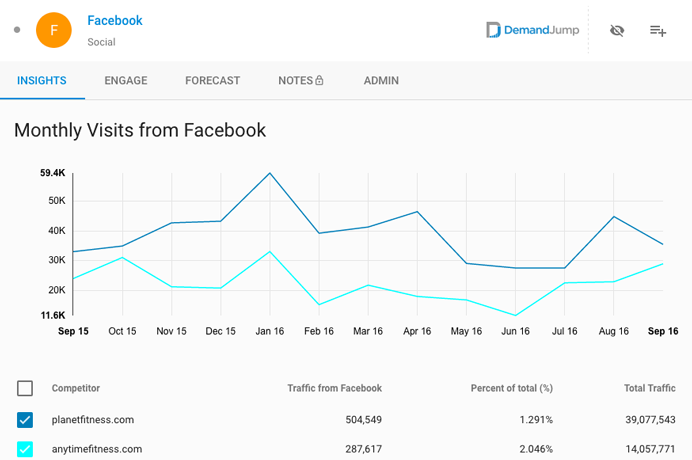This screenshot has height=460, width=692.
Task: Sort by Traffic from Facebook column
Action: 335,388
